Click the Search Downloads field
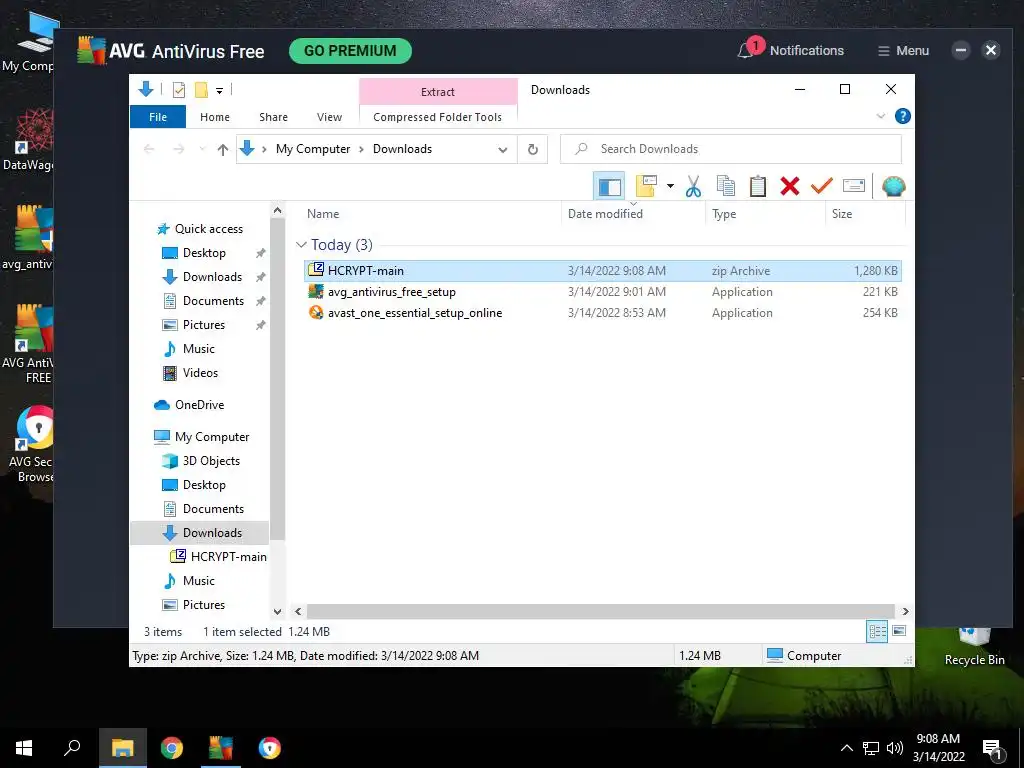The height and width of the screenshot is (768, 1024). tap(731, 149)
